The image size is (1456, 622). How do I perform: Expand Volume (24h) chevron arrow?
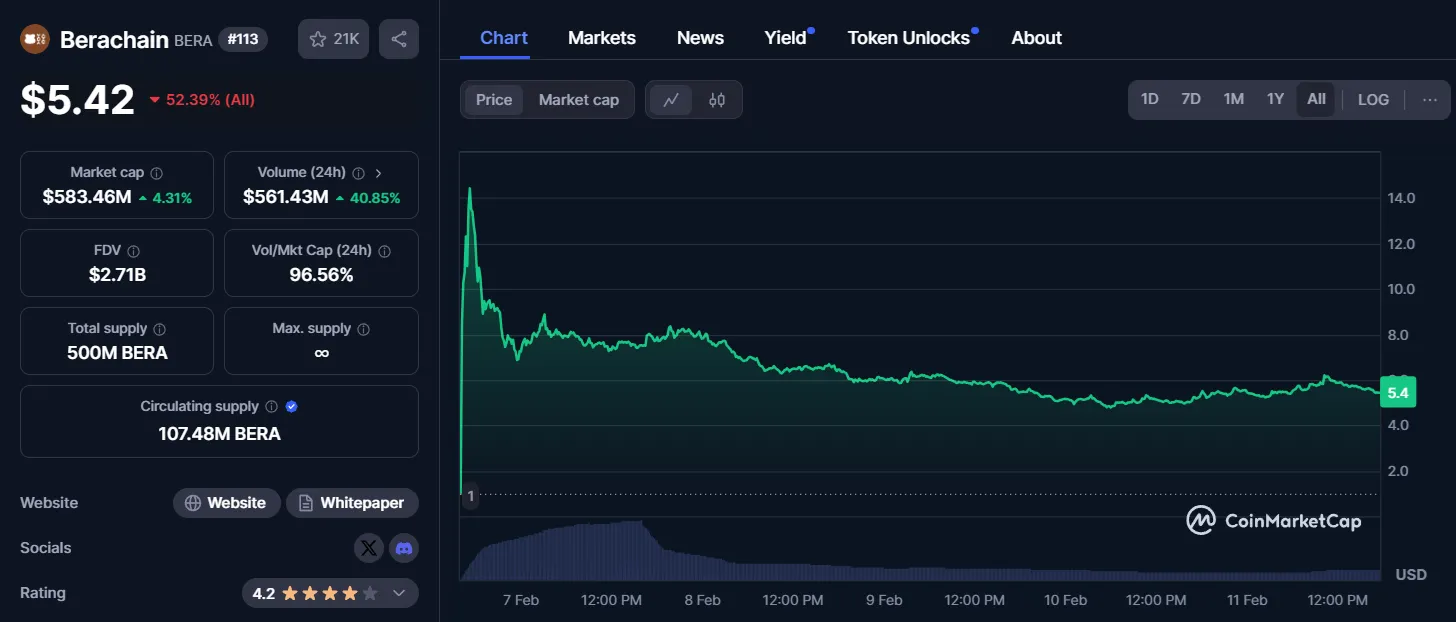(379, 173)
